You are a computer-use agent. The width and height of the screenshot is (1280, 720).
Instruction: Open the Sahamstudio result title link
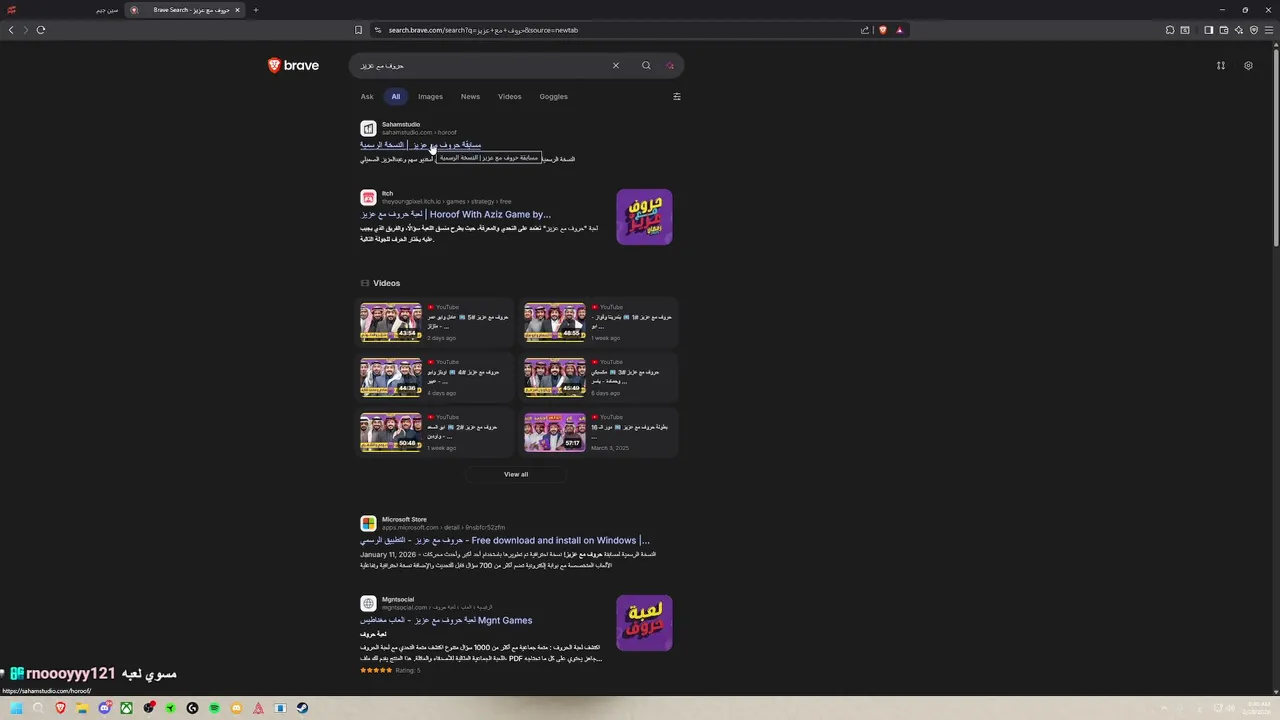(420, 145)
